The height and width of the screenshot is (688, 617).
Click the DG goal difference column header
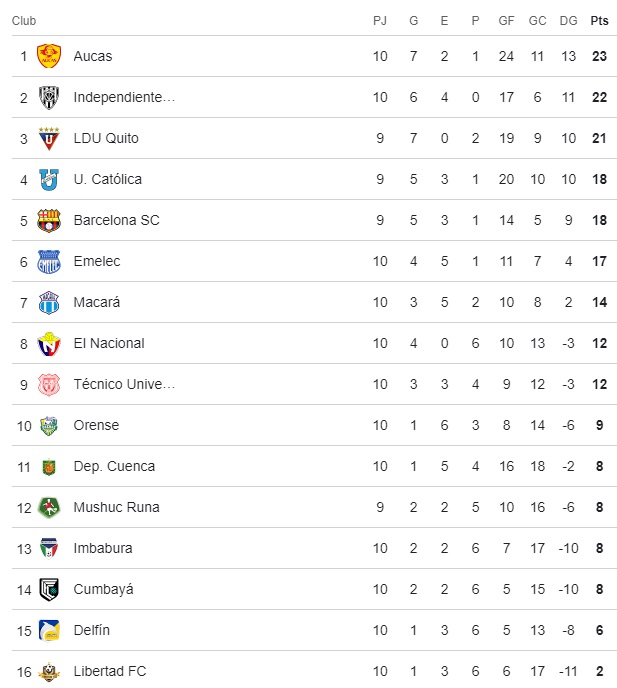pos(569,20)
